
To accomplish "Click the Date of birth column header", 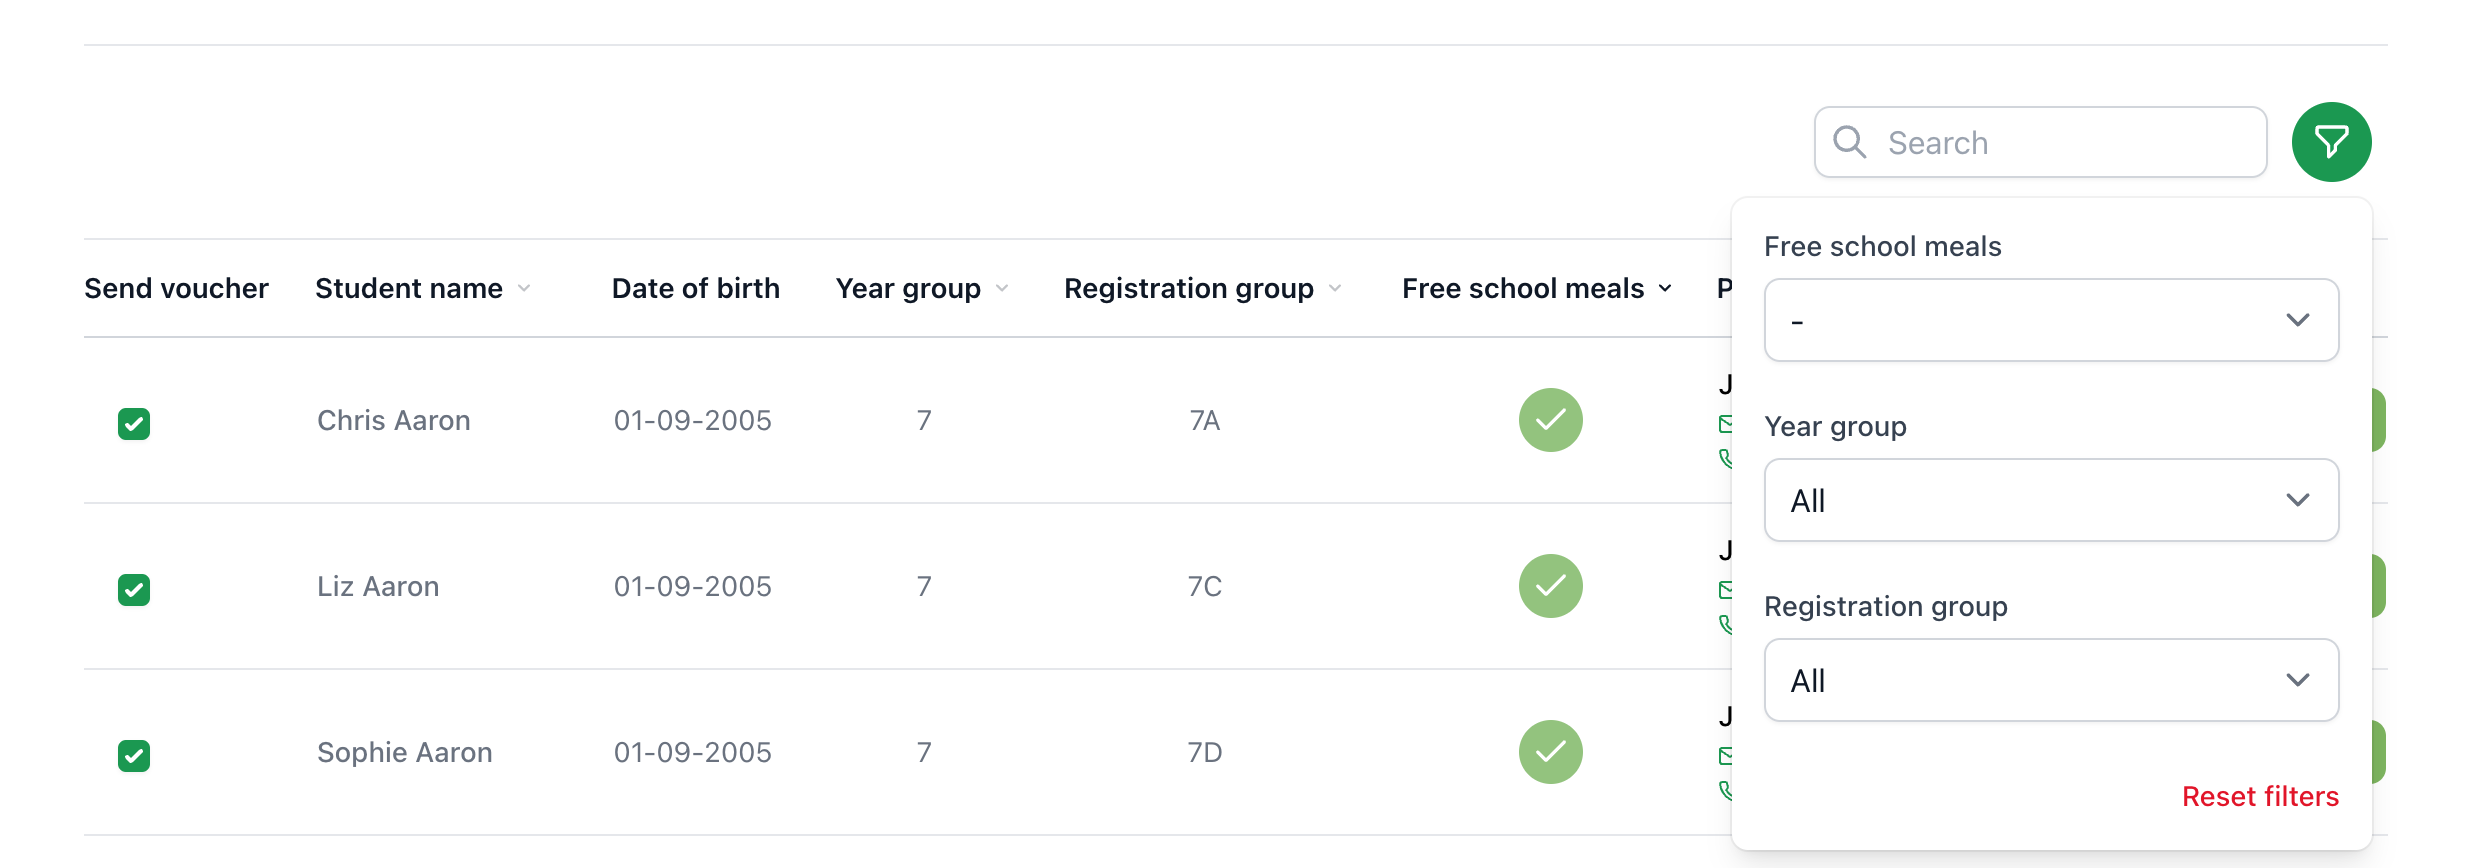I will tap(695, 289).
